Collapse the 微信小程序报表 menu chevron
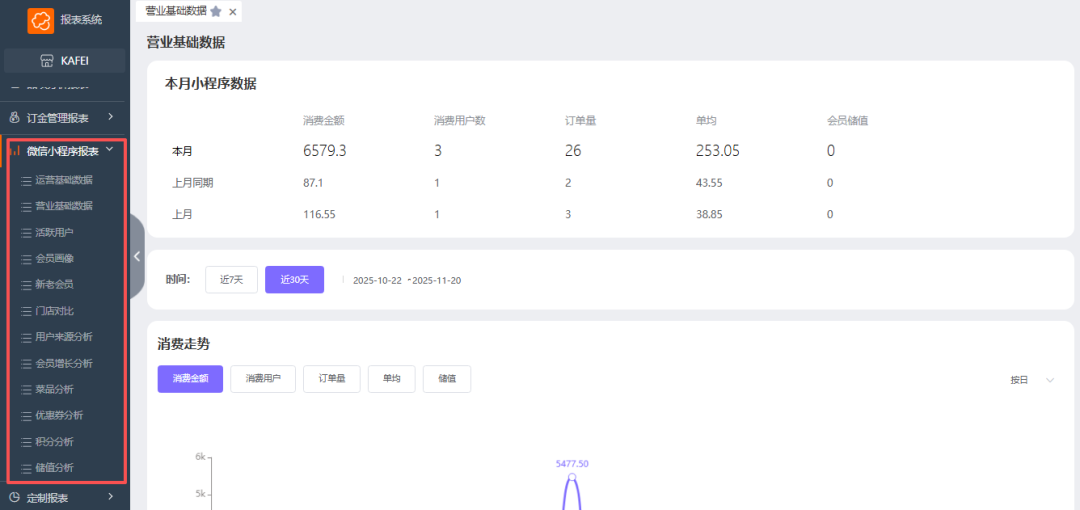The width and height of the screenshot is (1080, 510). (x=110, y=150)
